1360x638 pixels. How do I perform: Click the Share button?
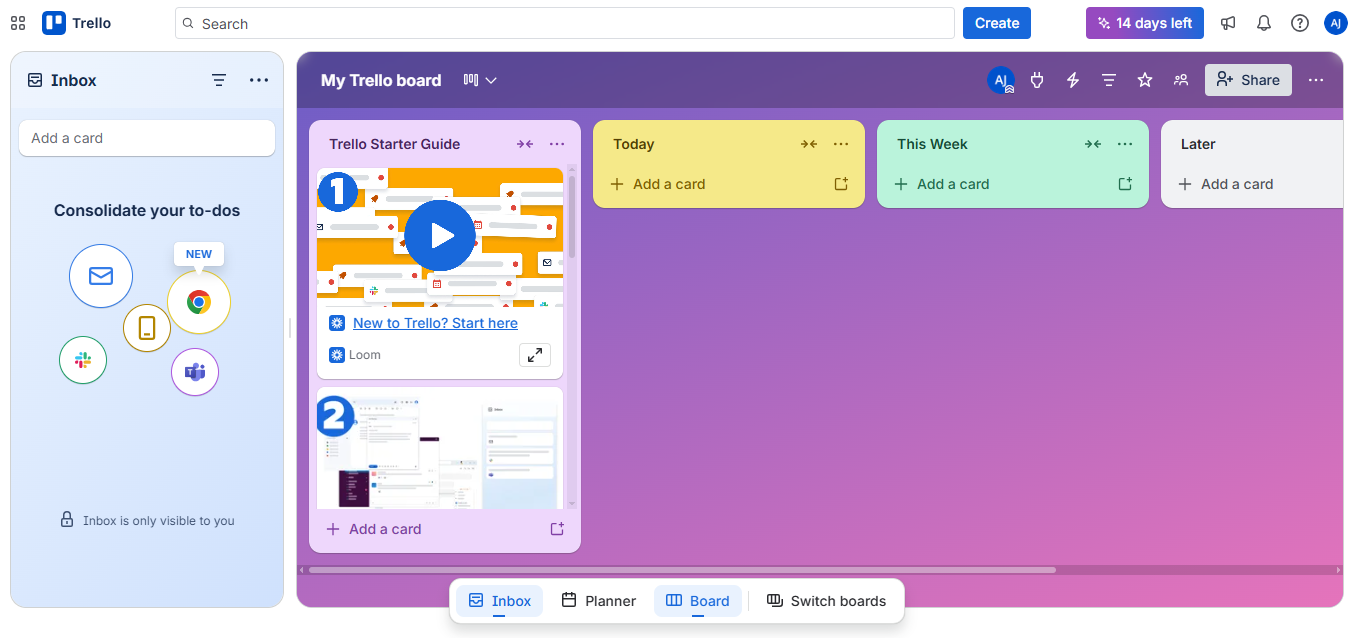click(1248, 80)
